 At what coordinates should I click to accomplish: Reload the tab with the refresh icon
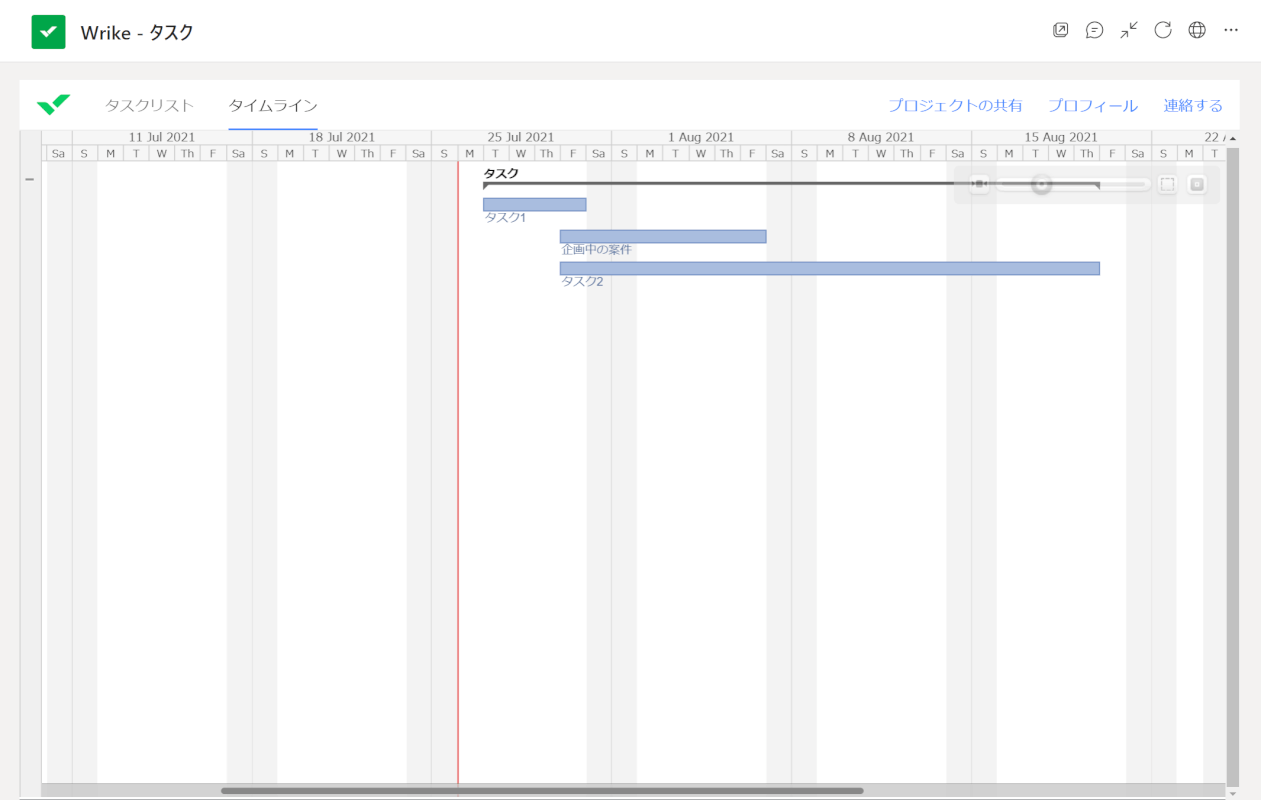click(x=1163, y=30)
